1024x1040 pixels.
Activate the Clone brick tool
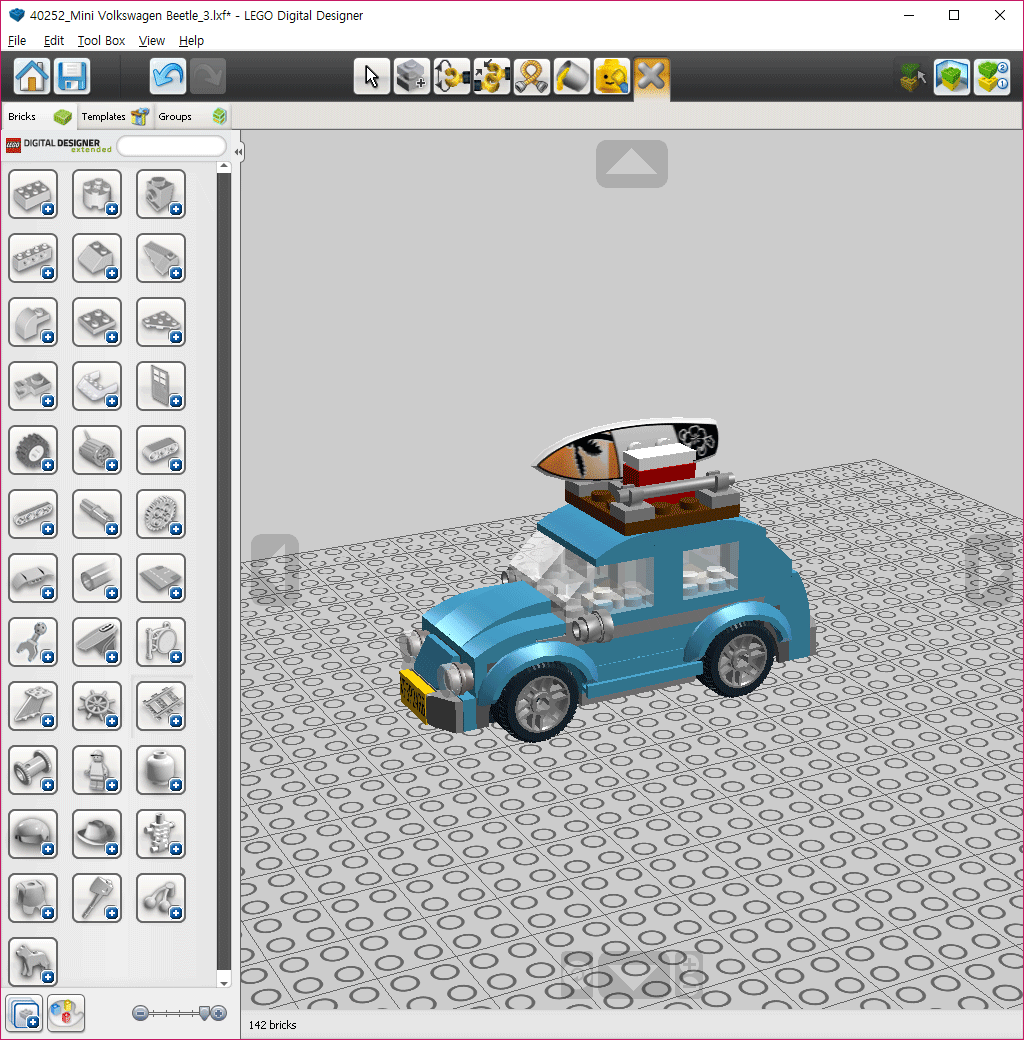point(412,77)
